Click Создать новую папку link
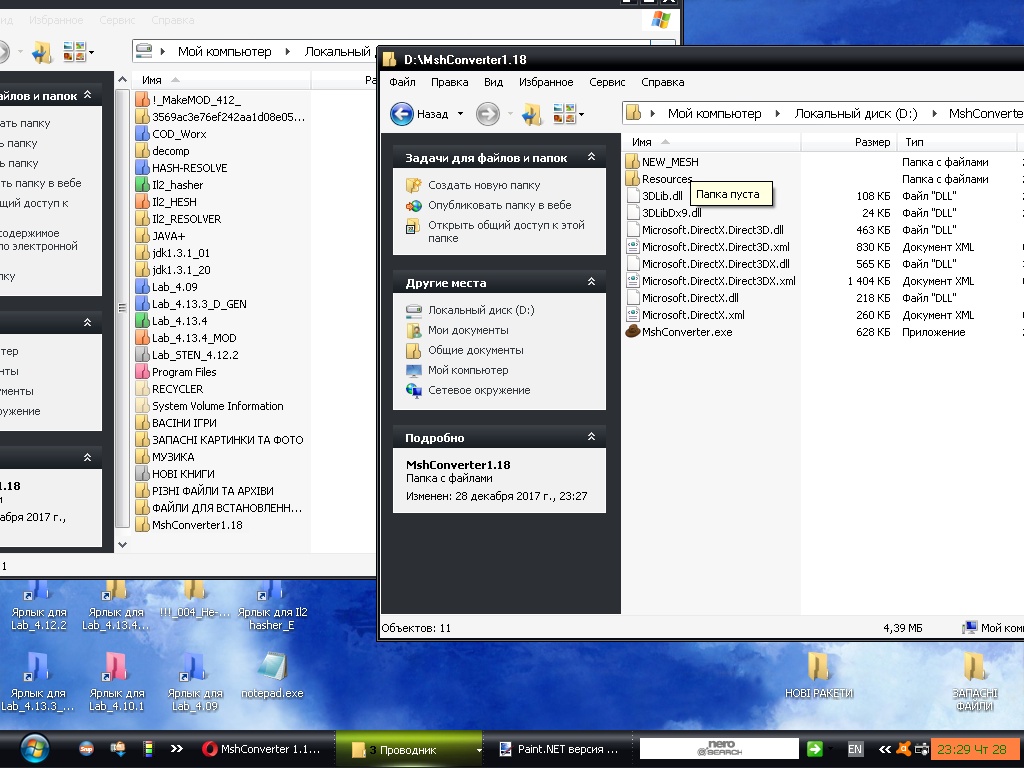The image size is (1024, 768). [484, 185]
